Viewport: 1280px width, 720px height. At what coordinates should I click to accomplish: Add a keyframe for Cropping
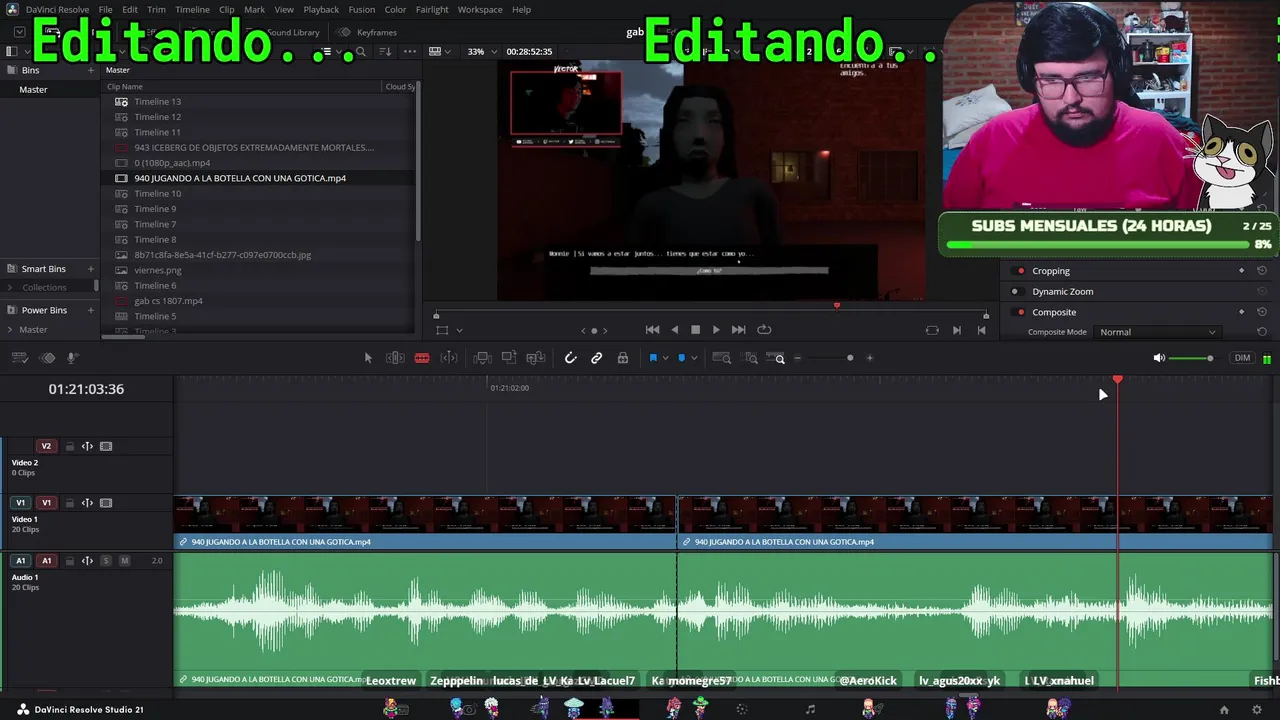coord(1242,271)
